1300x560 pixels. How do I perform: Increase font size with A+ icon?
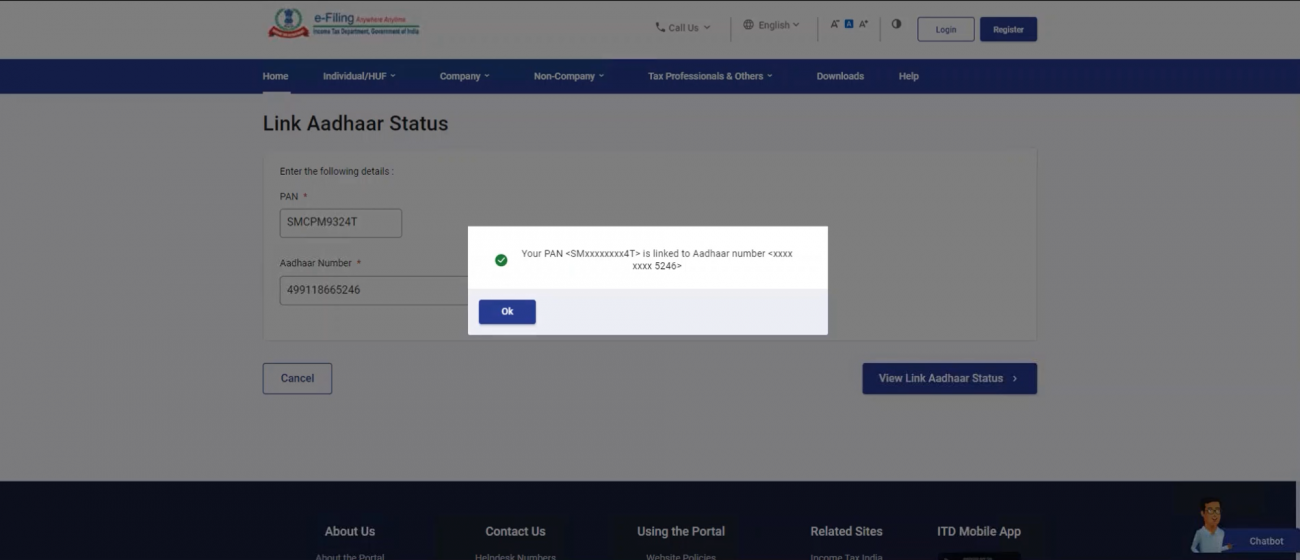[863, 24]
